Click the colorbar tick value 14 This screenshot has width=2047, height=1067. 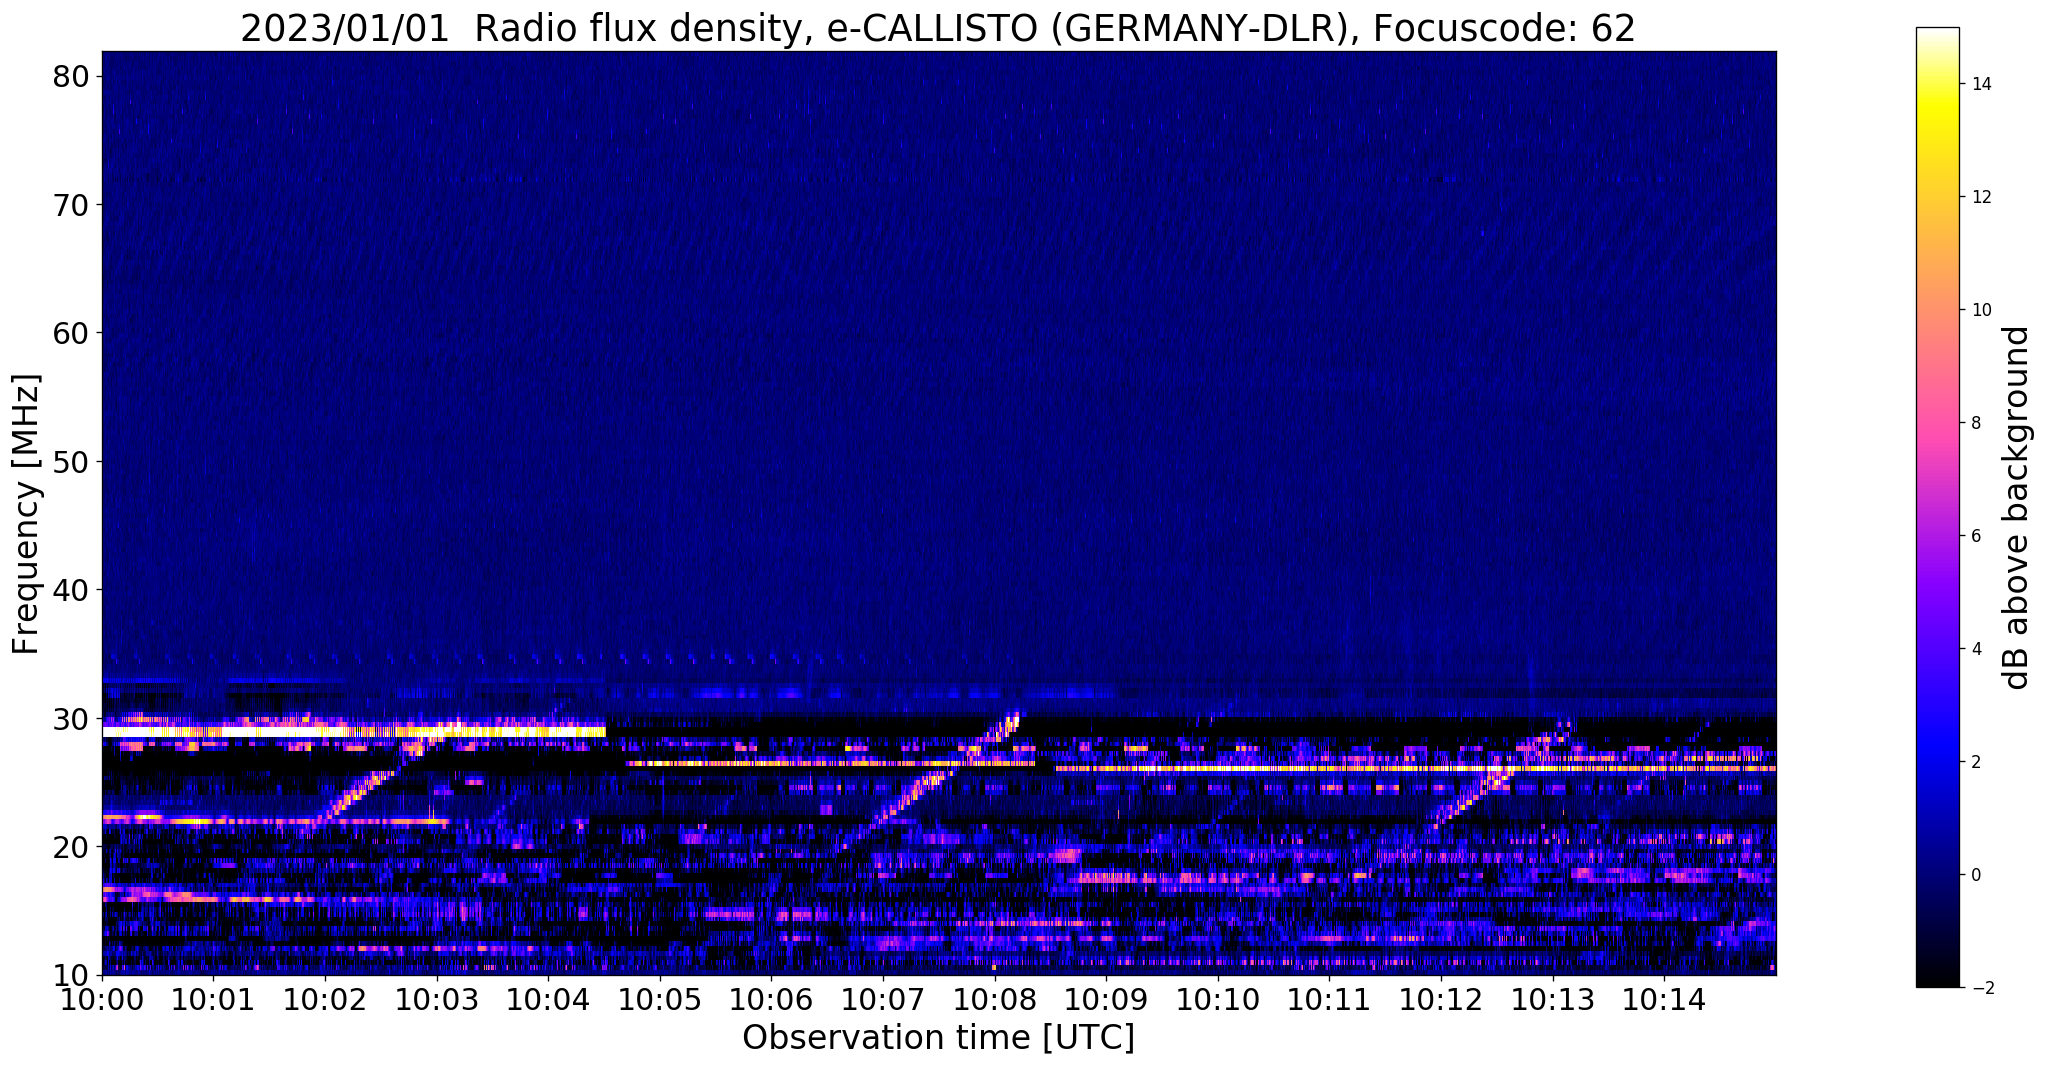pyautogui.click(x=1981, y=84)
